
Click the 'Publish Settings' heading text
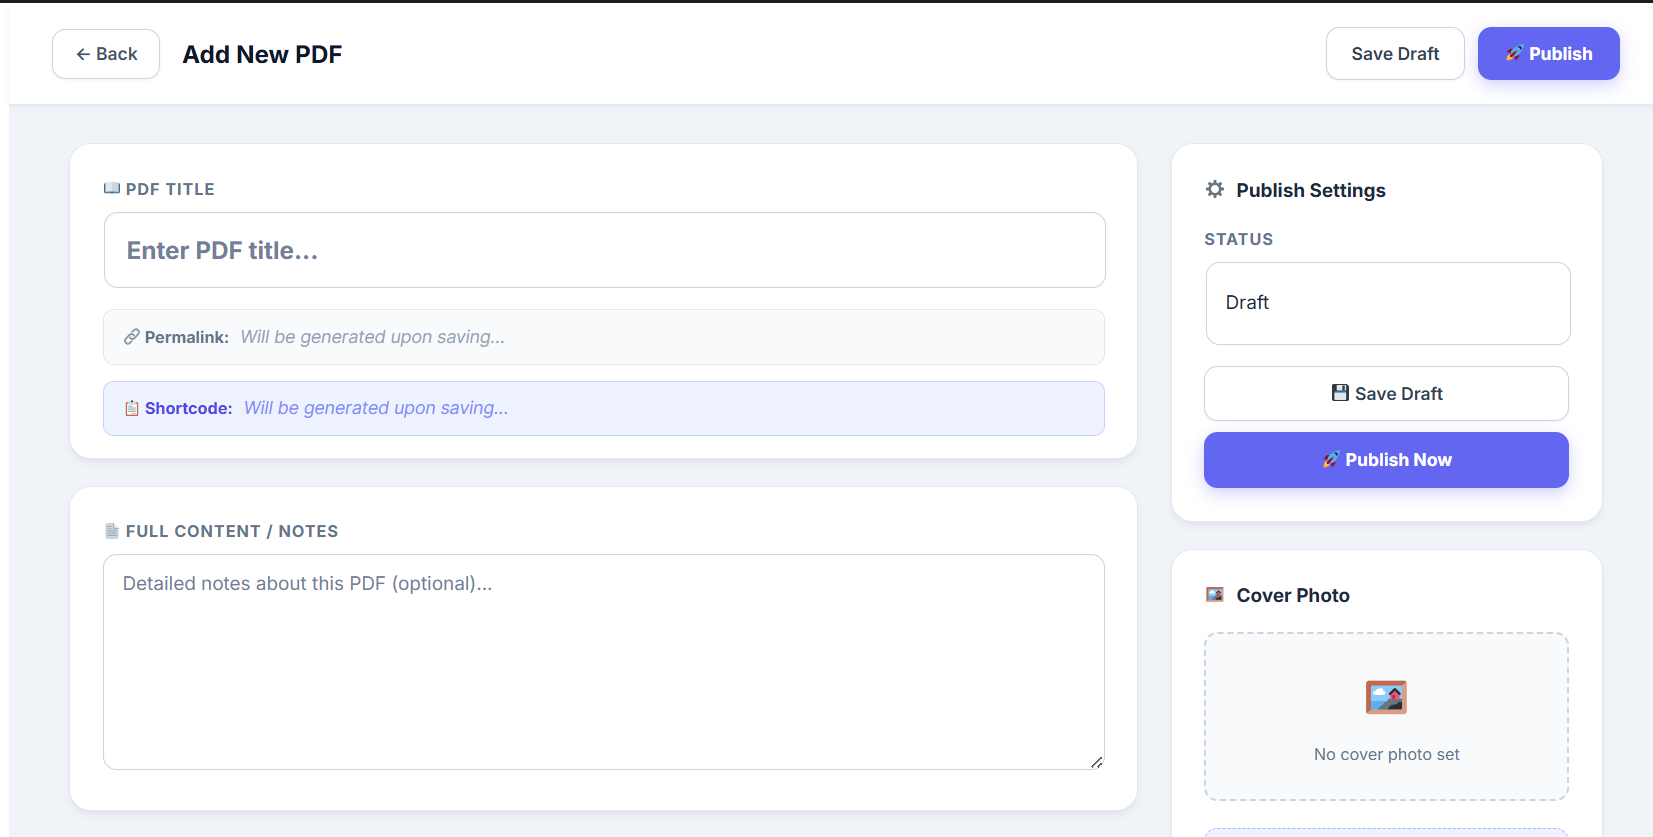pos(1311,190)
